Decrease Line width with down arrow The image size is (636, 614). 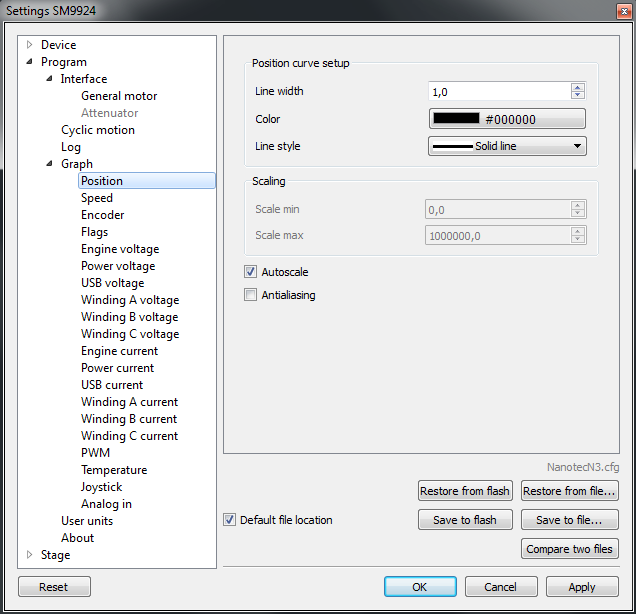pos(578,96)
